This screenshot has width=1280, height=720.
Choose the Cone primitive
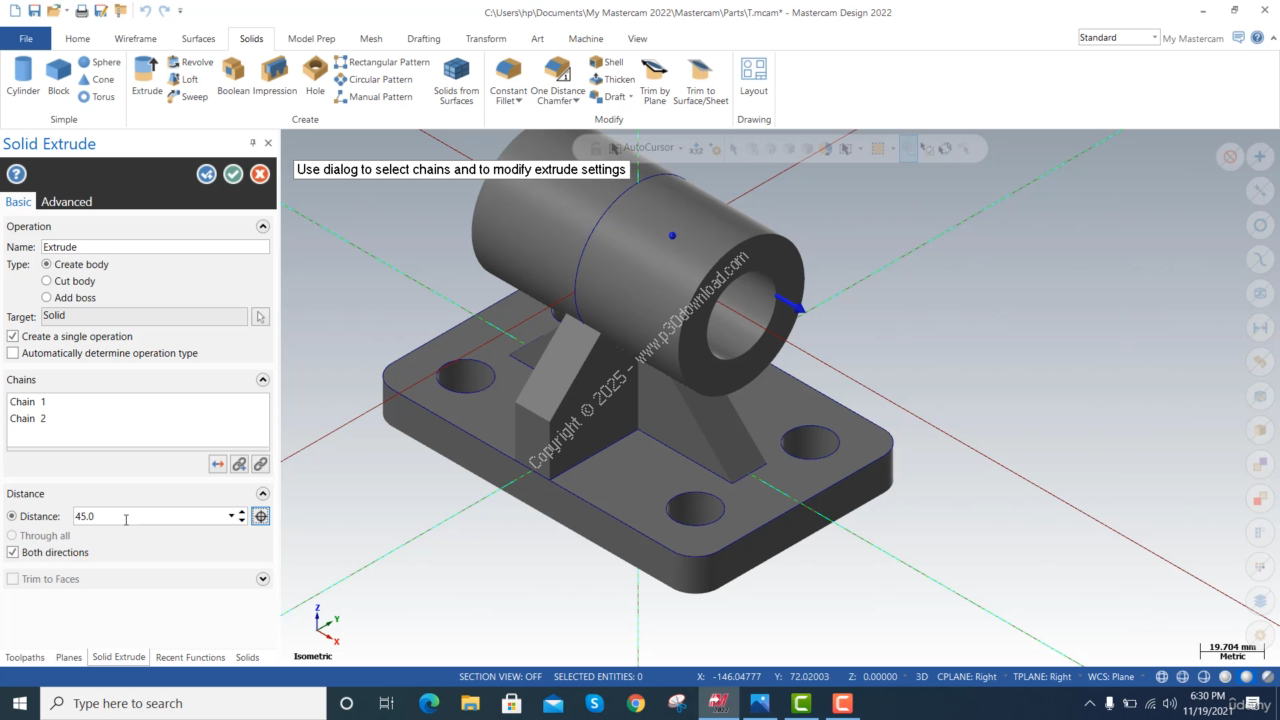(x=96, y=80)
